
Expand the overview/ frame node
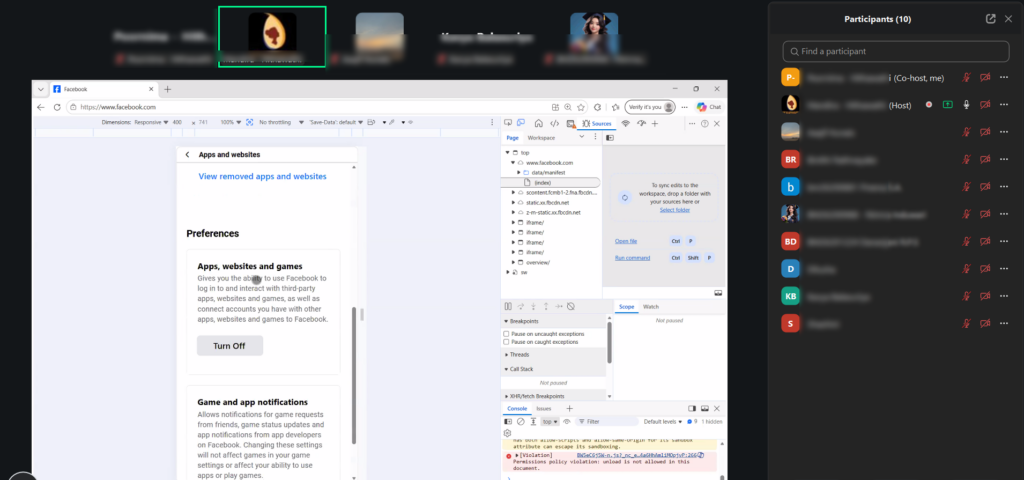[513, 262]
